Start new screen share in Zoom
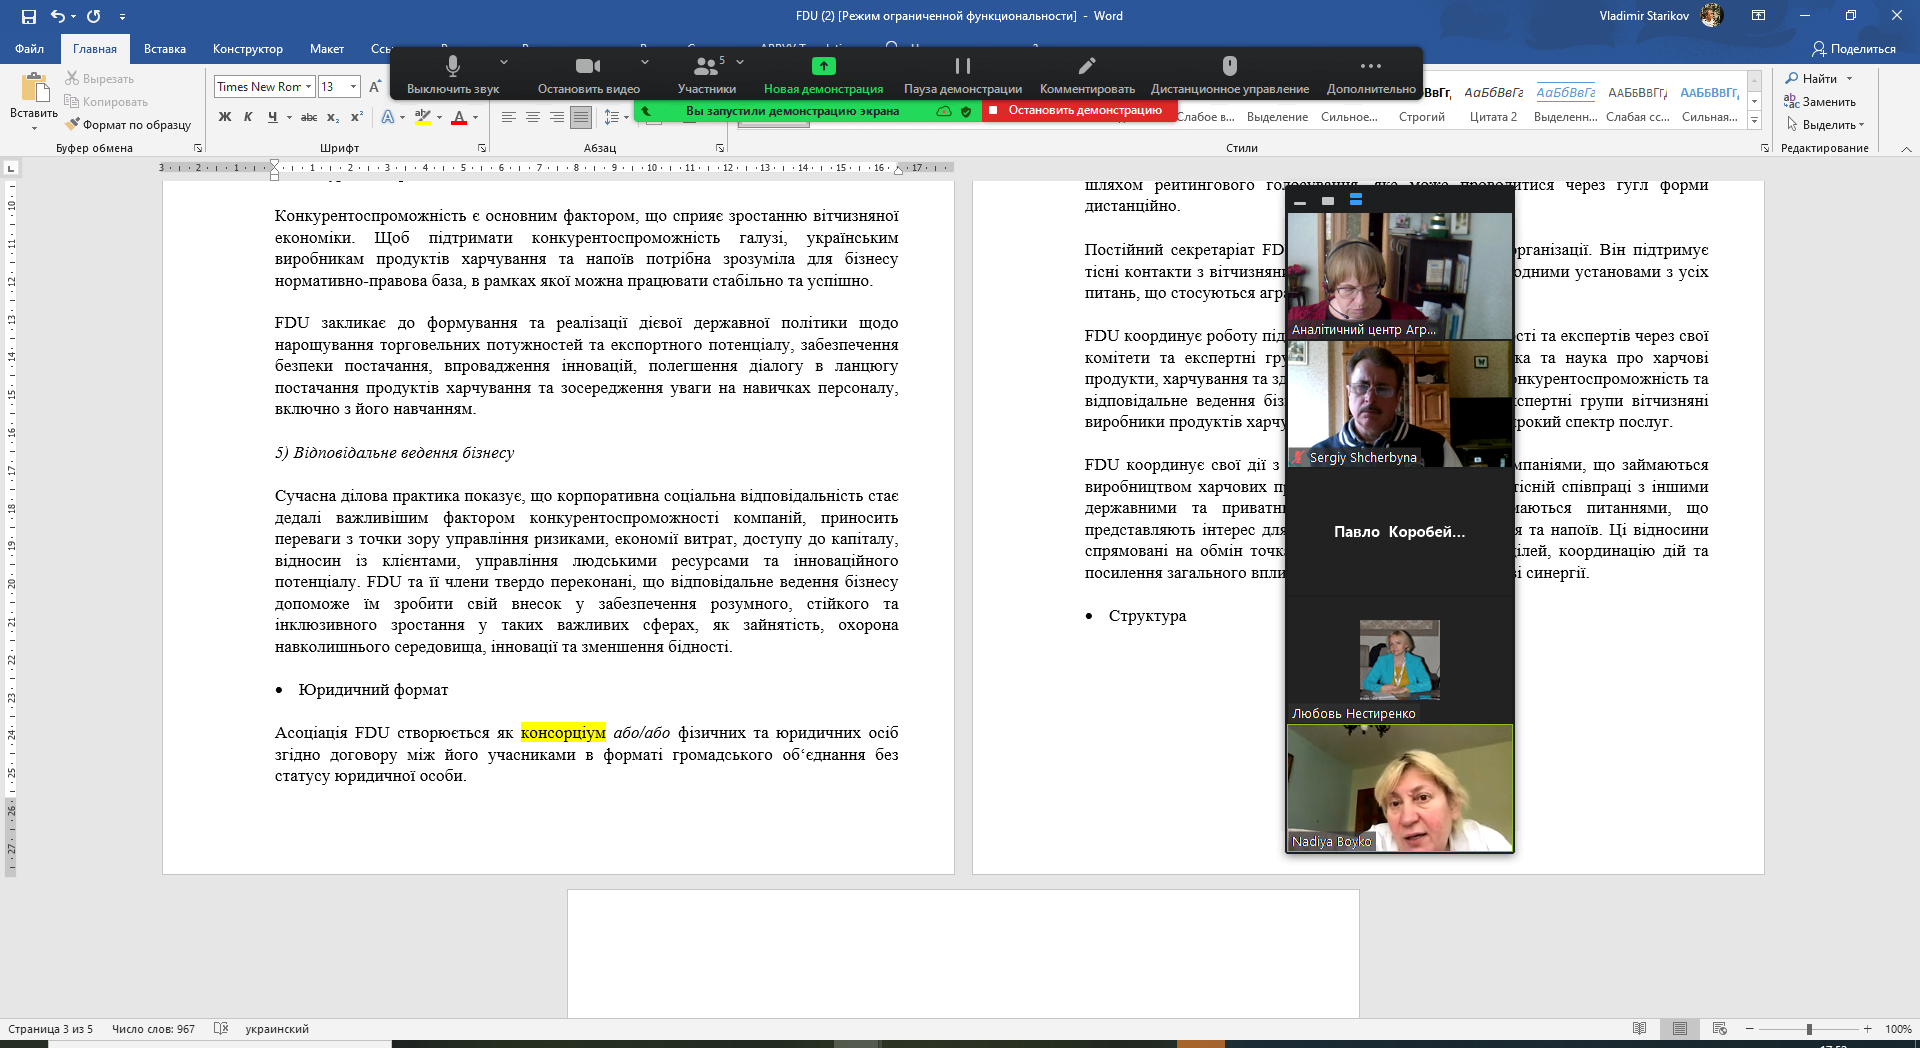 click(823, 75)
